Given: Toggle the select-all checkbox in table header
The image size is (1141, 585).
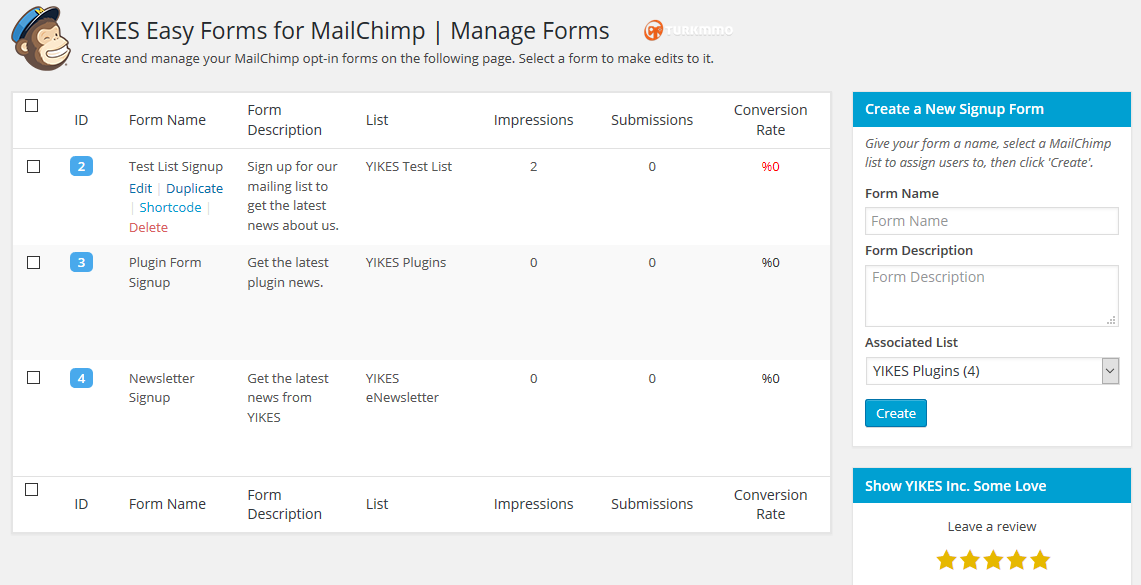Looking at the screenshot, I should point(31,106).
